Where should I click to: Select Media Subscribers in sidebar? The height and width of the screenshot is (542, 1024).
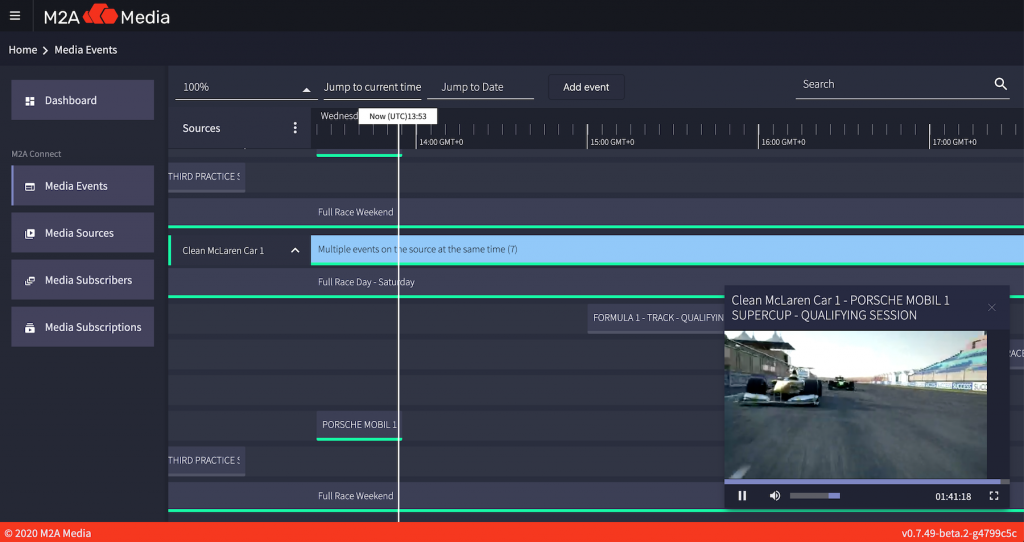coord(83,280)
